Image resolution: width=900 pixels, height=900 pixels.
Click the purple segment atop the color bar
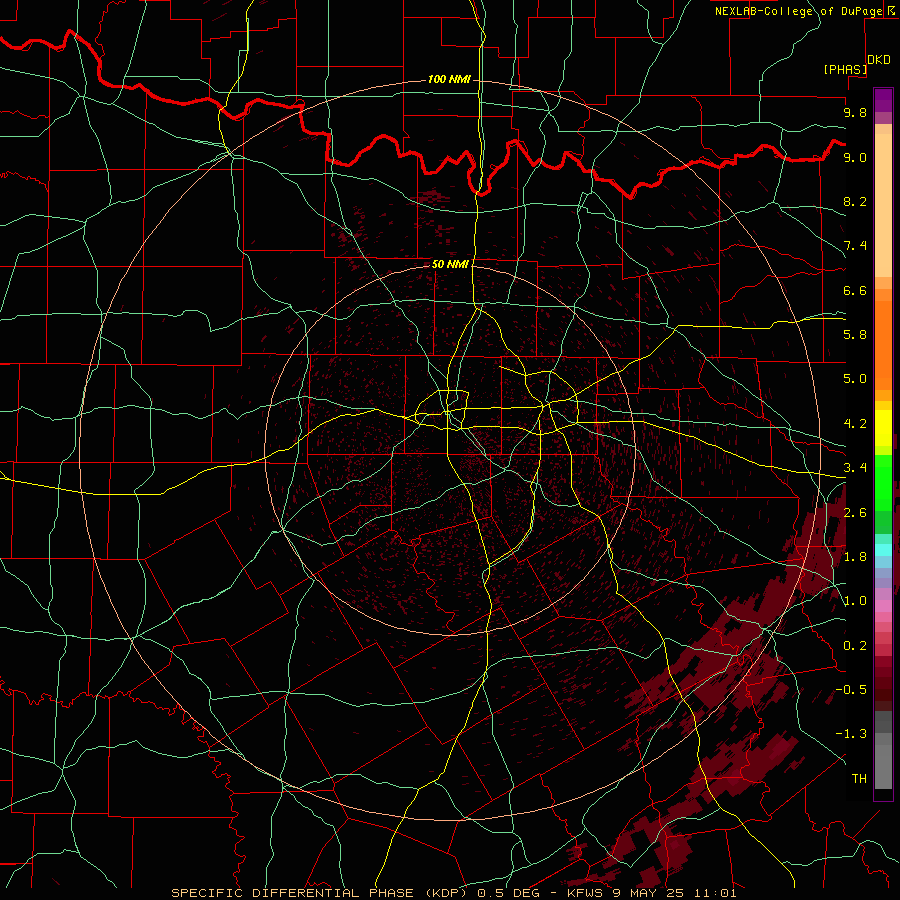pos(883,100)
